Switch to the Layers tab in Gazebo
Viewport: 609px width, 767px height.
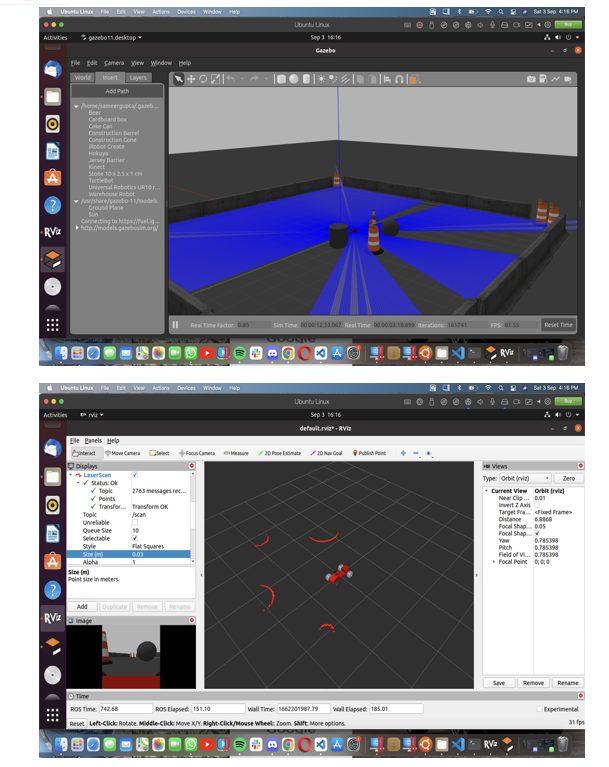click(x=138, y=78)
